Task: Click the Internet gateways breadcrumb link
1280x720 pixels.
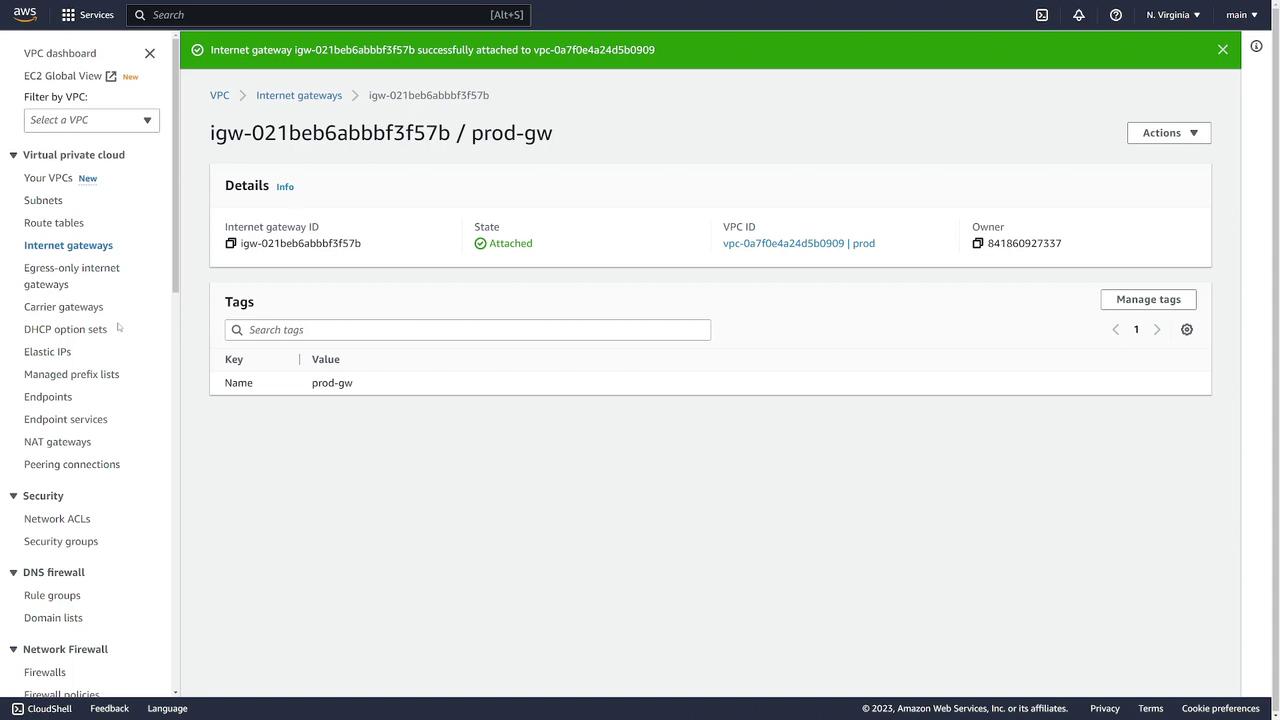Action: click(299, 95)
